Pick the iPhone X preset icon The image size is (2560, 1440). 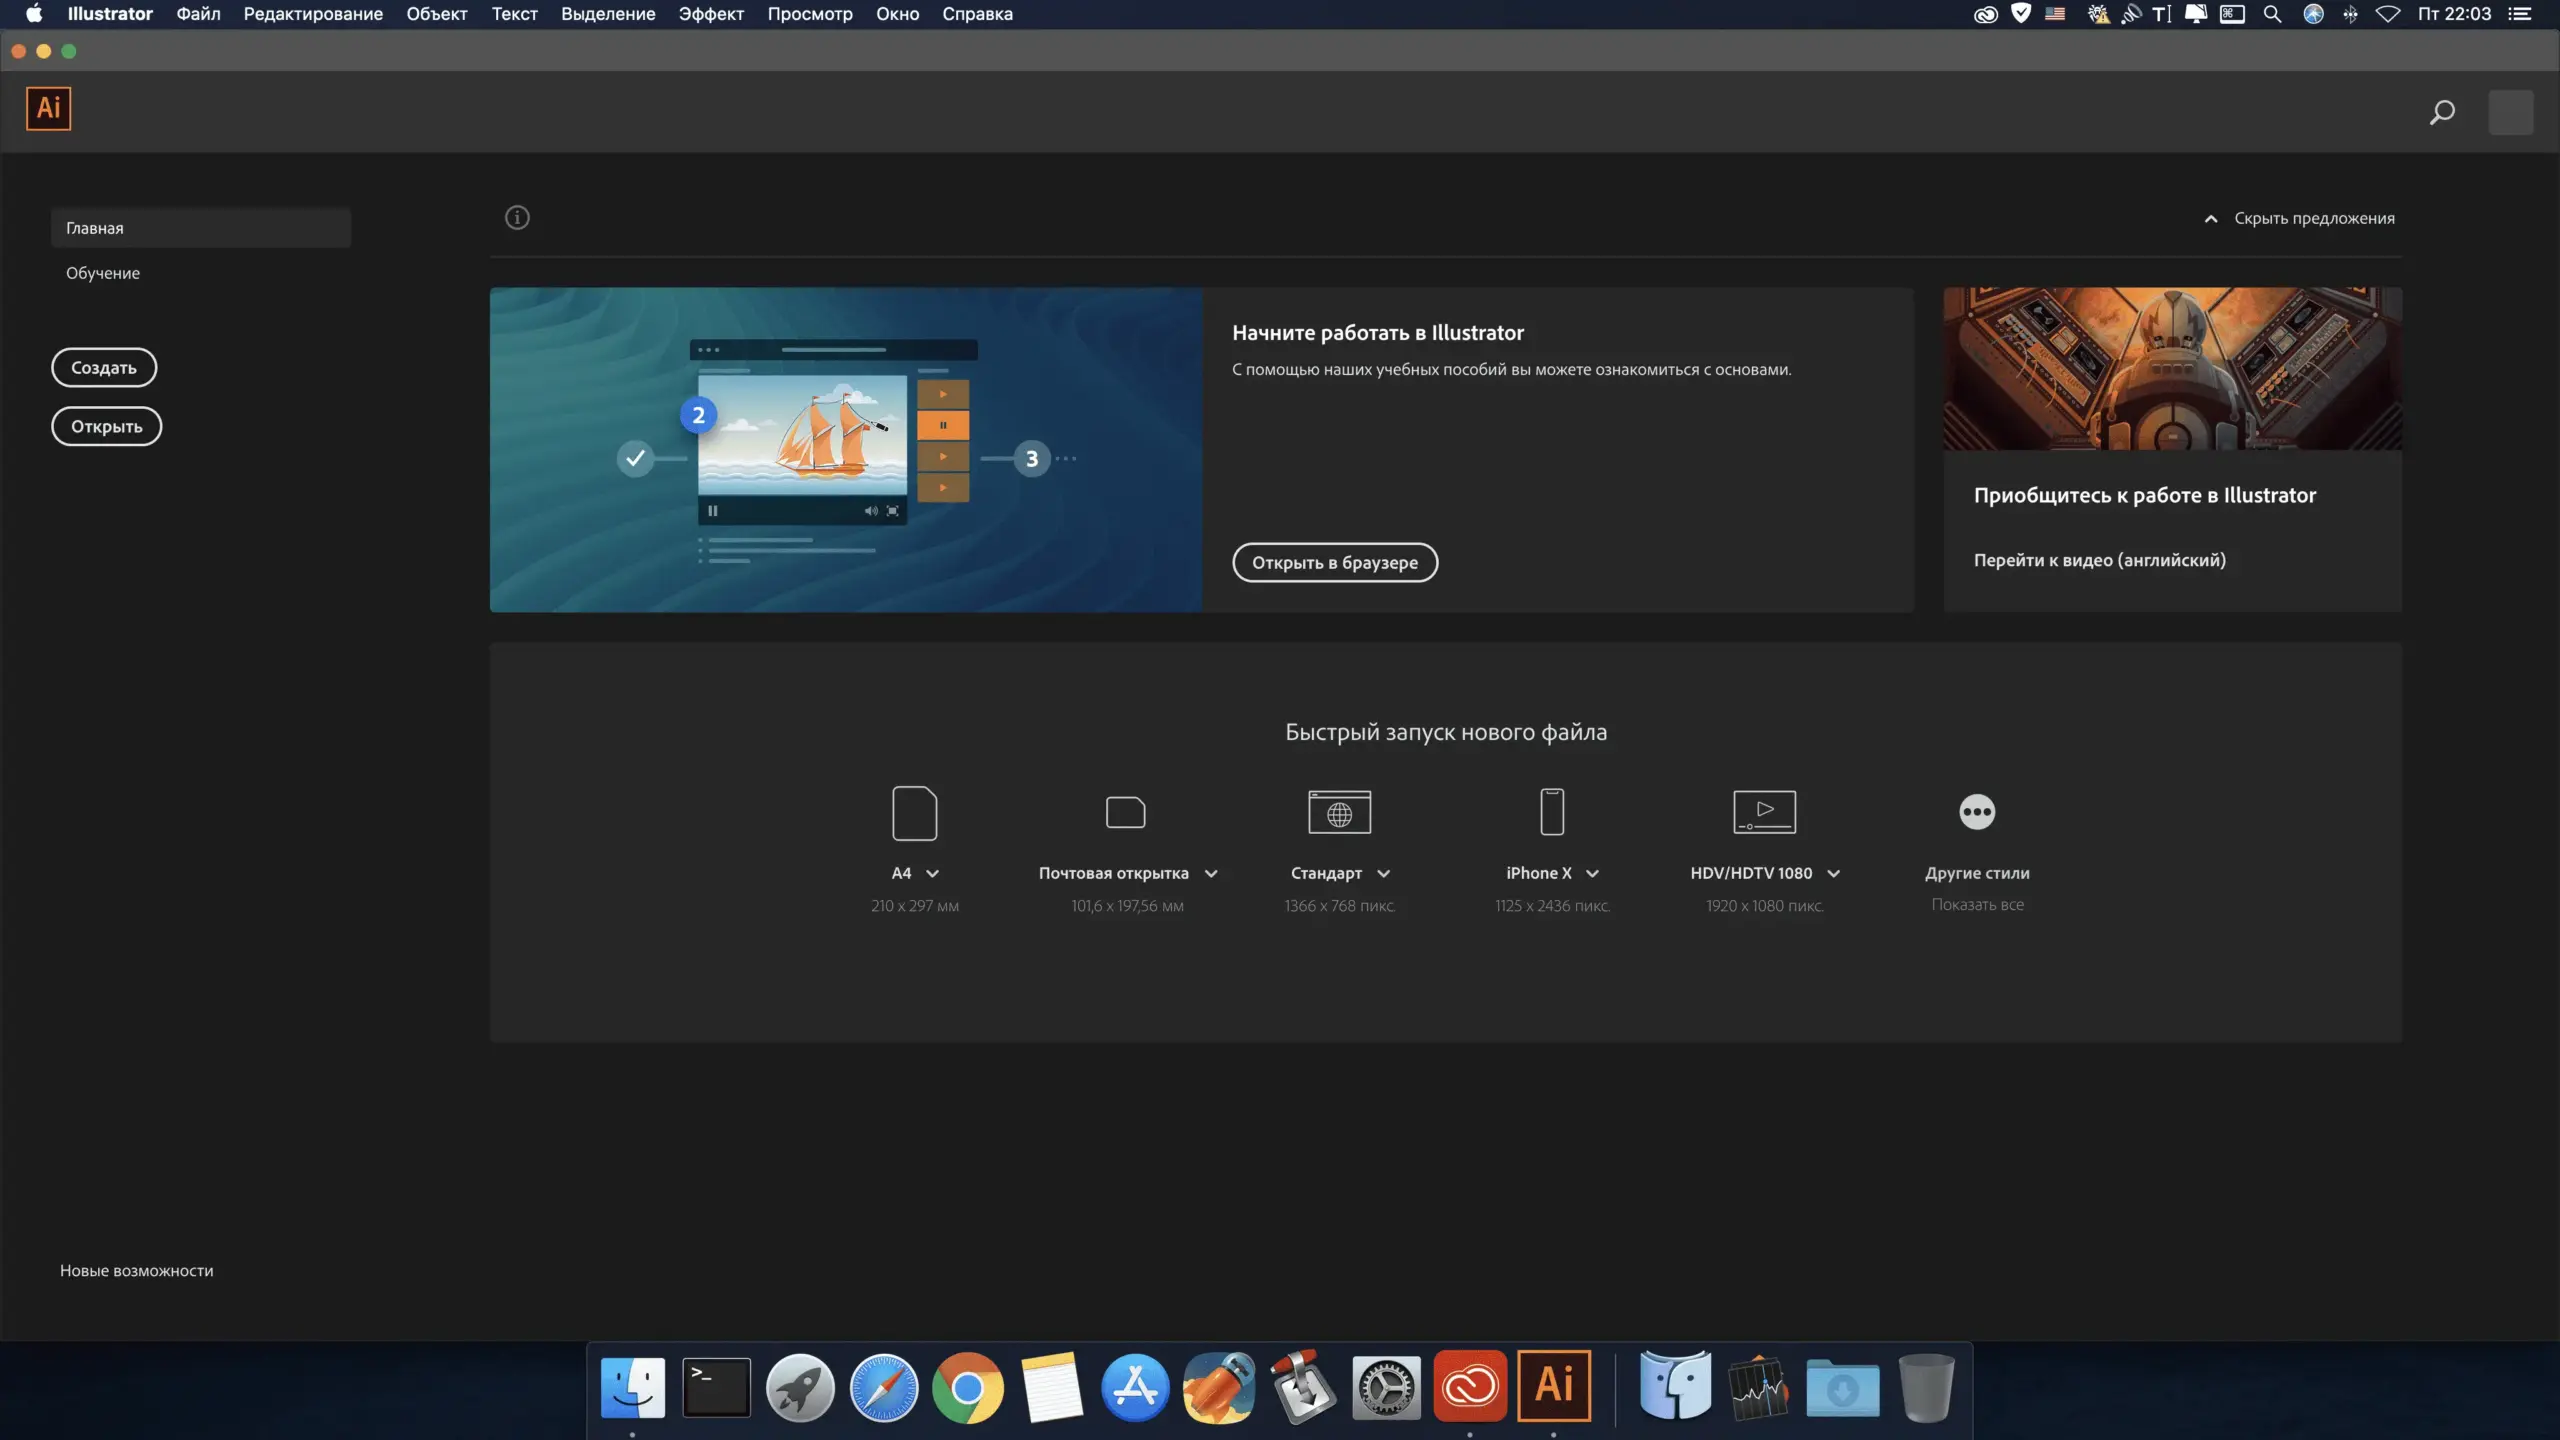coord(1552,812)
